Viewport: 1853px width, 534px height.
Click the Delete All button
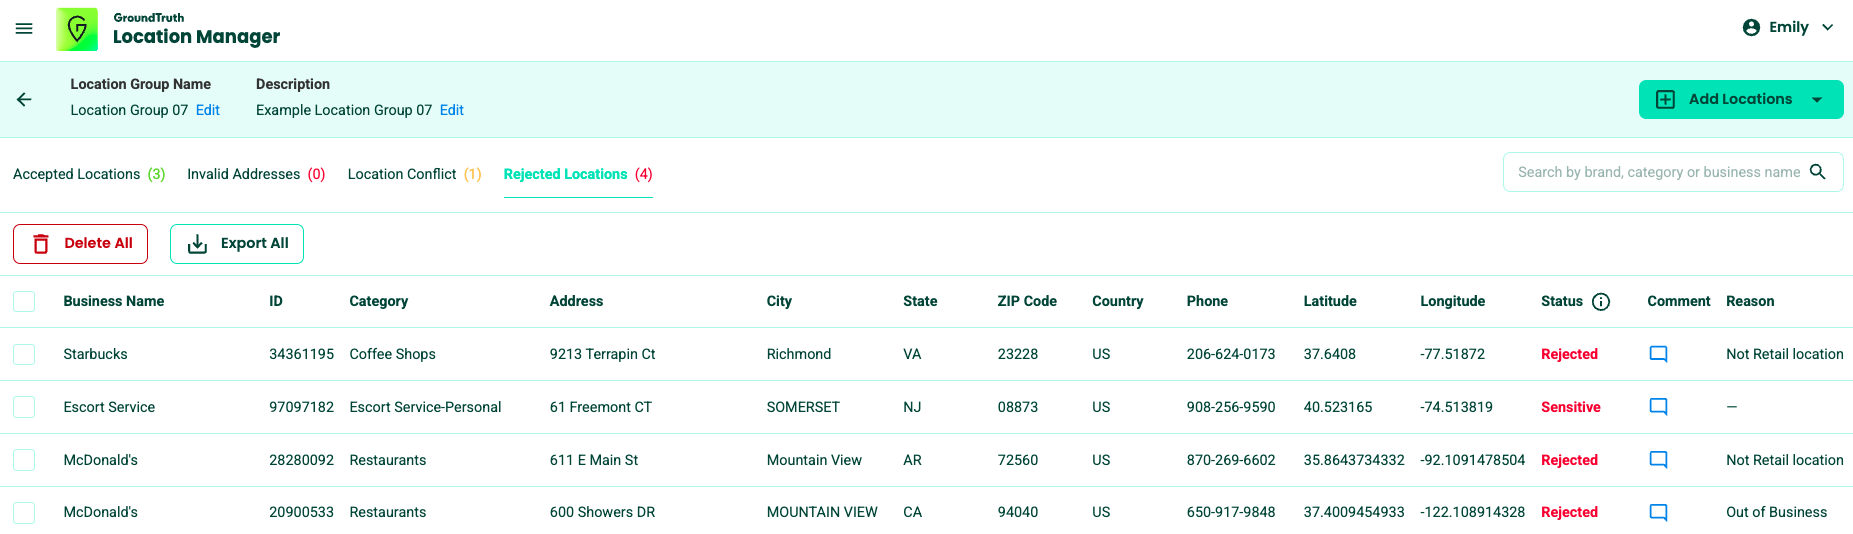(80, 244)
